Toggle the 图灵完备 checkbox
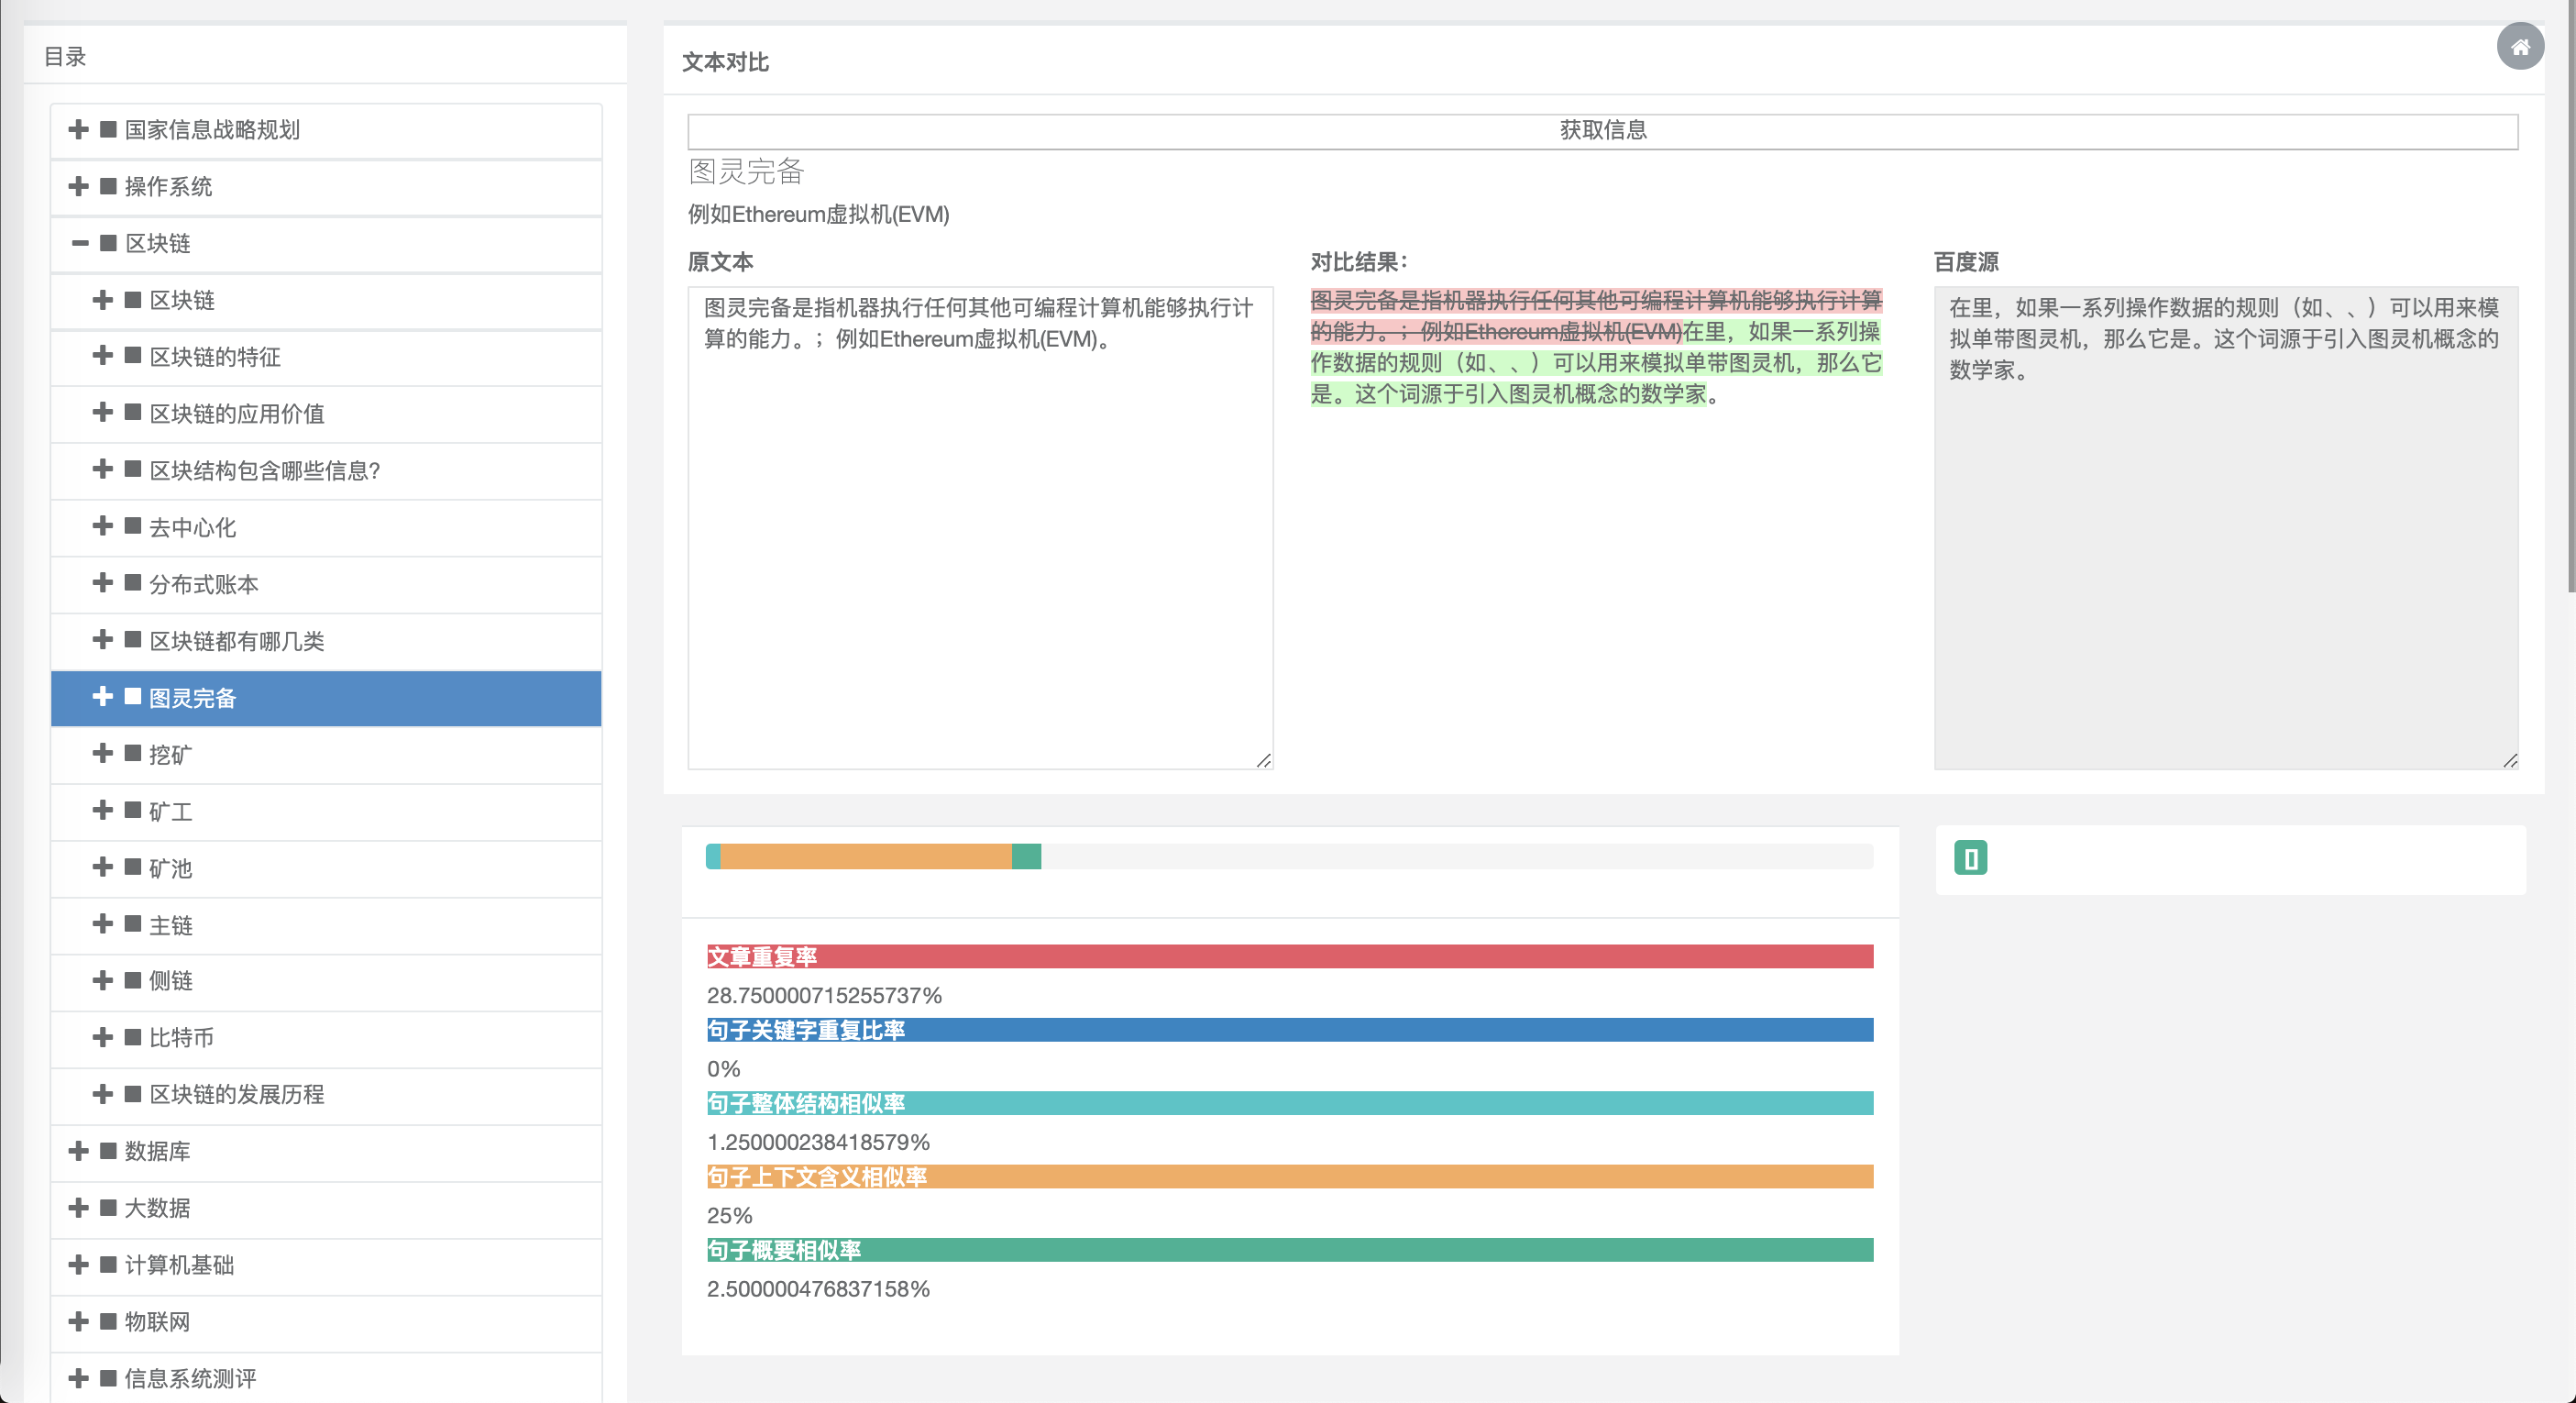 click(133, 697)
